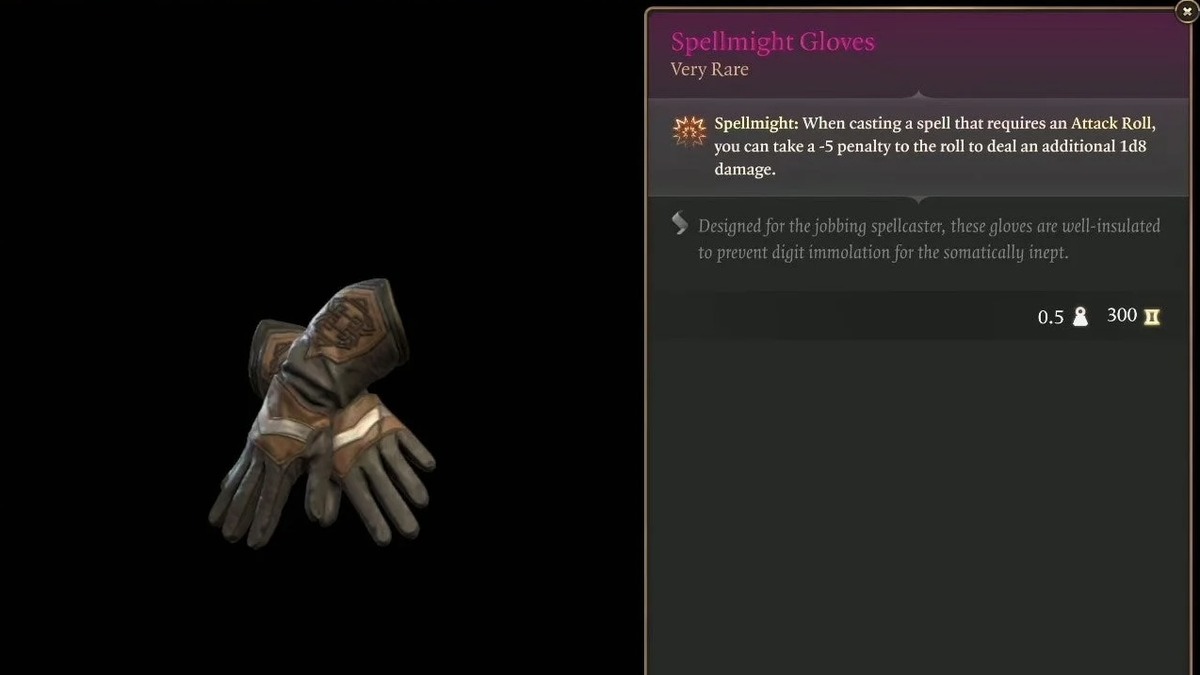
Task: Select the Spellmight Gloves title
Action: coord(772,42)
